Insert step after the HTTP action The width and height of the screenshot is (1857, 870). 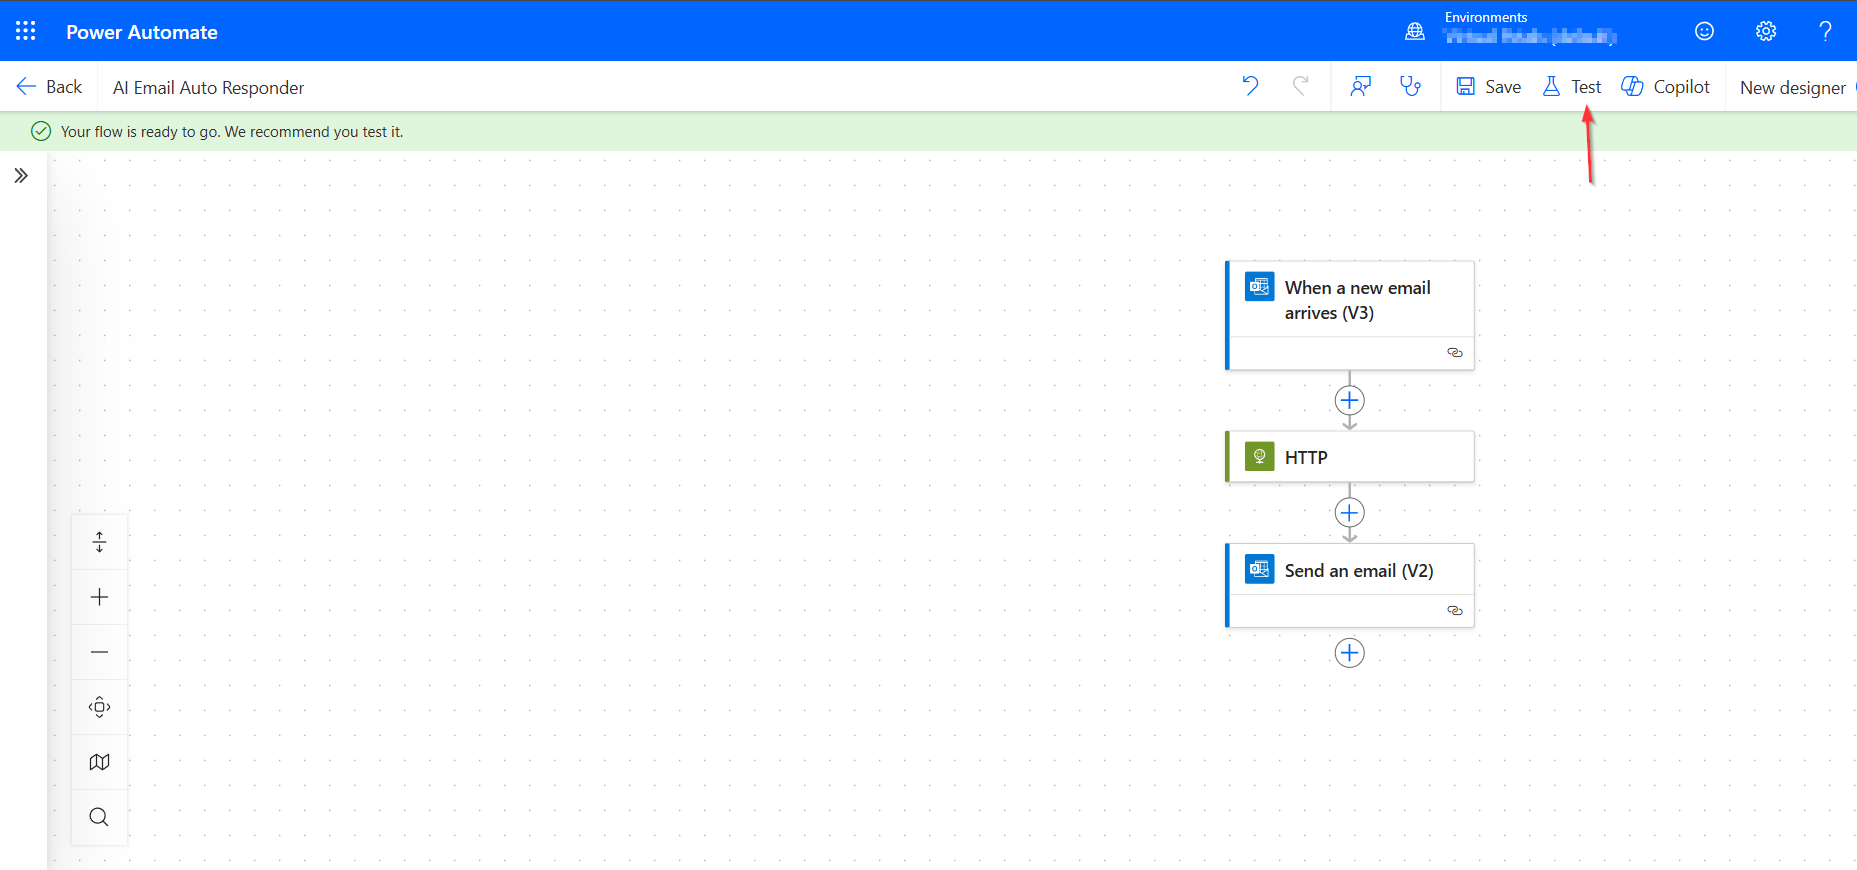click(x=1349, y=513)
